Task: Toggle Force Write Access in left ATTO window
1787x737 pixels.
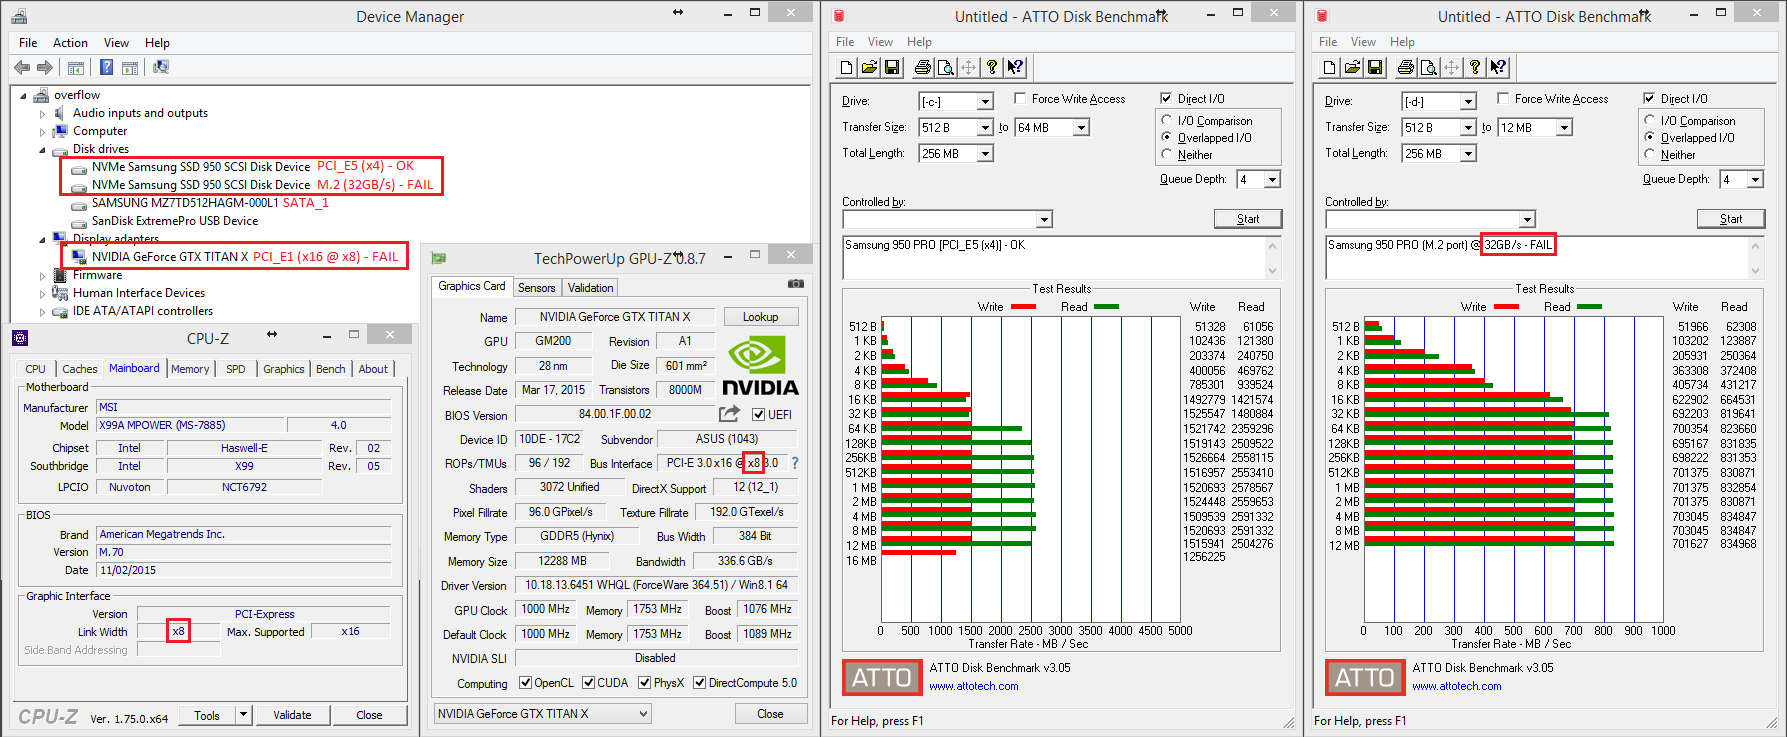Action: [1020, 98]
